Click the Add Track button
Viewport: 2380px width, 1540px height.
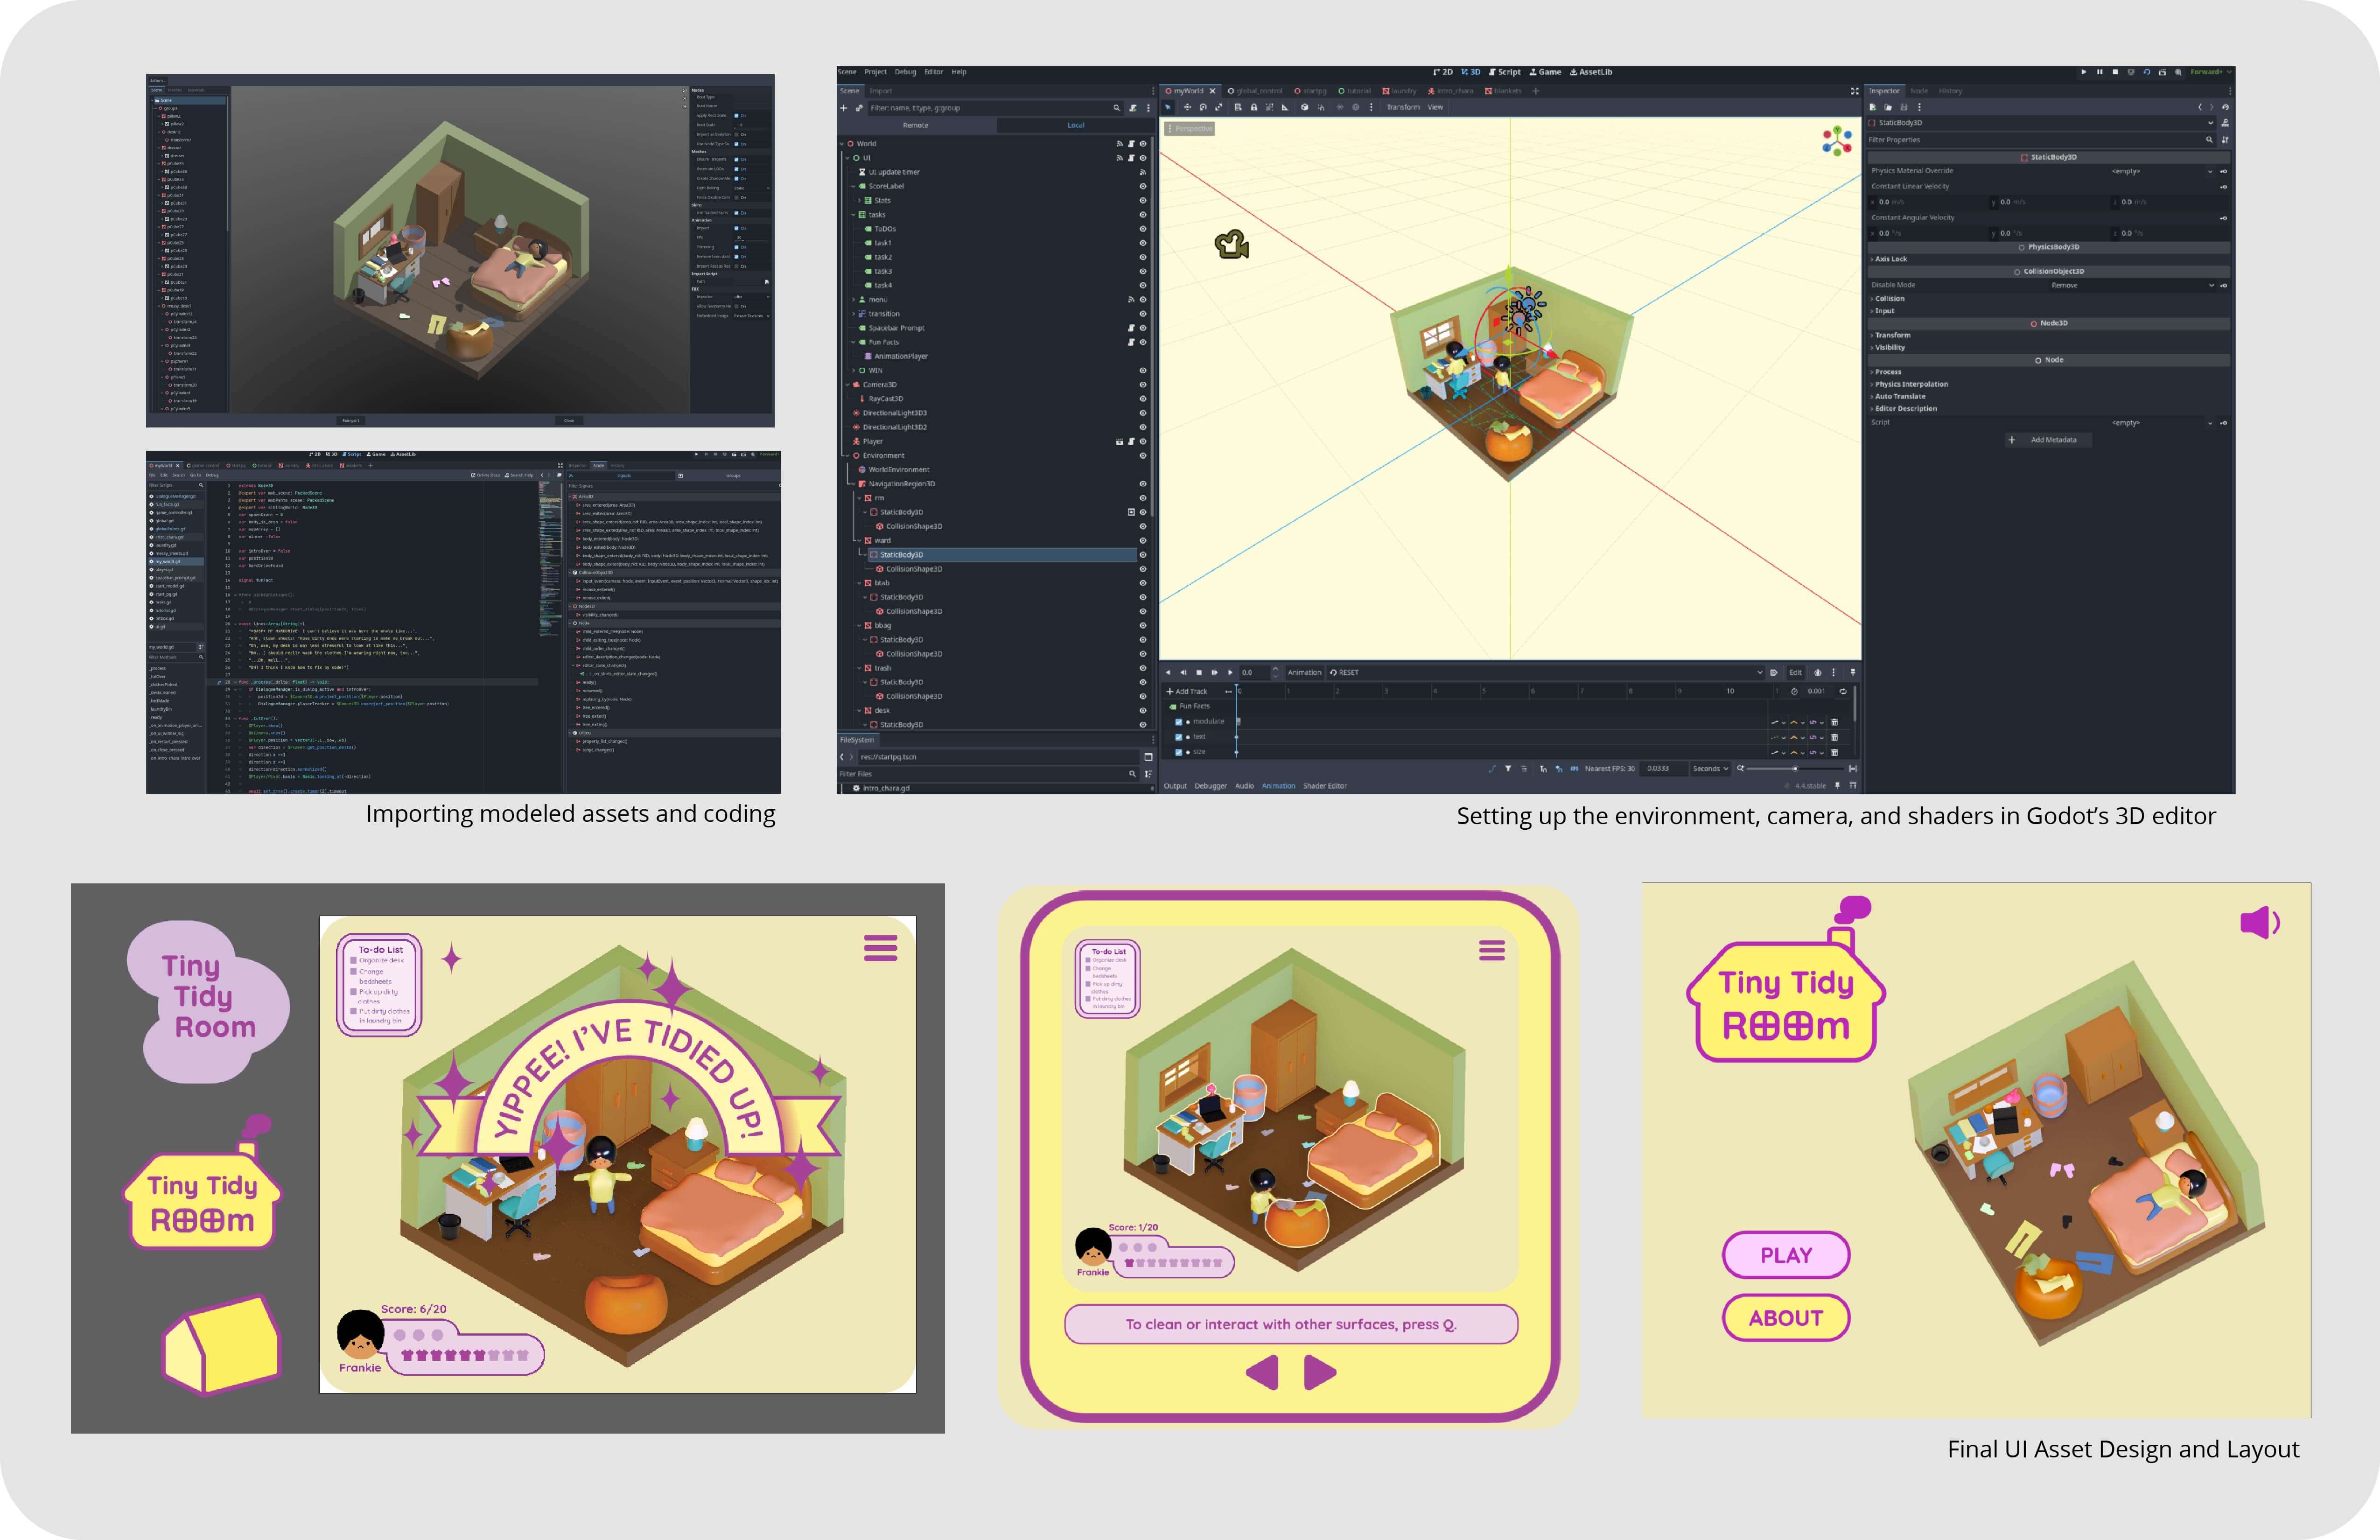click(x=1187, y=691)
